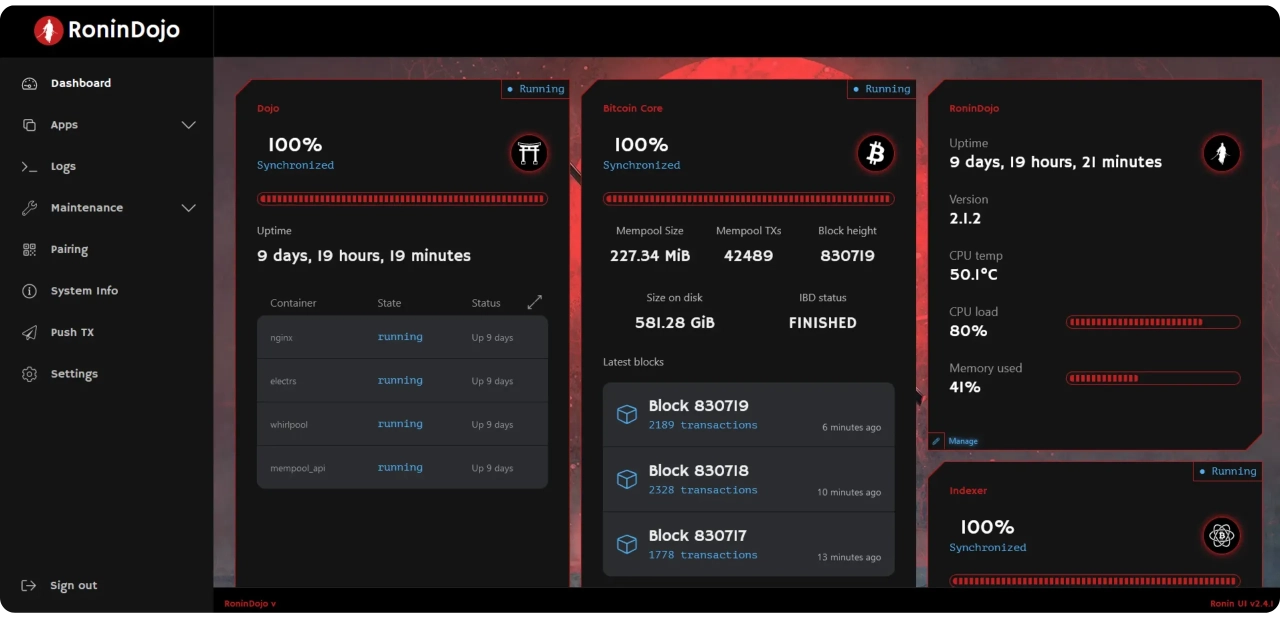Screen dimensions: 1280x618
Task: Click the Sign out link
Action: coord(74,586)
